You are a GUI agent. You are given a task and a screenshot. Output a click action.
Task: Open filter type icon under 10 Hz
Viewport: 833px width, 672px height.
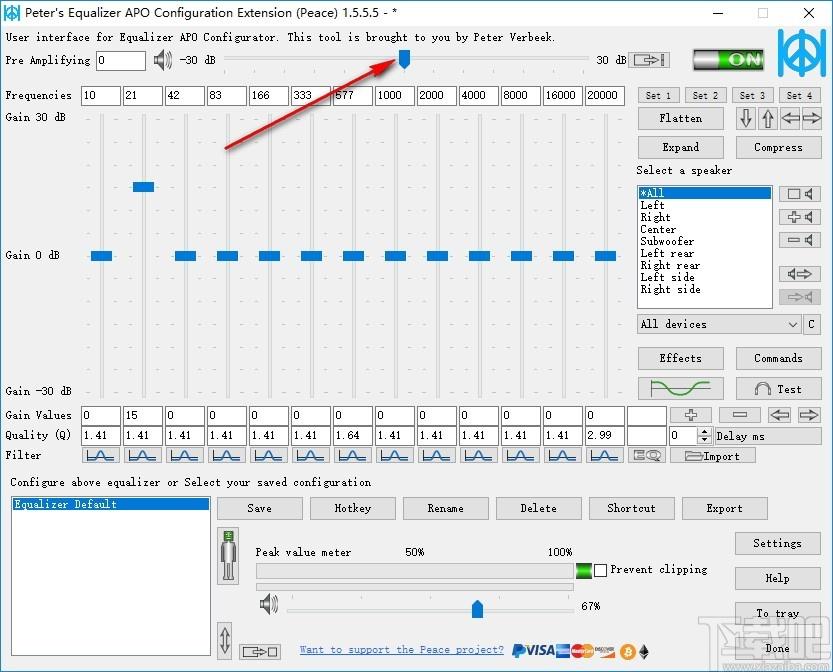coord(100,455)
